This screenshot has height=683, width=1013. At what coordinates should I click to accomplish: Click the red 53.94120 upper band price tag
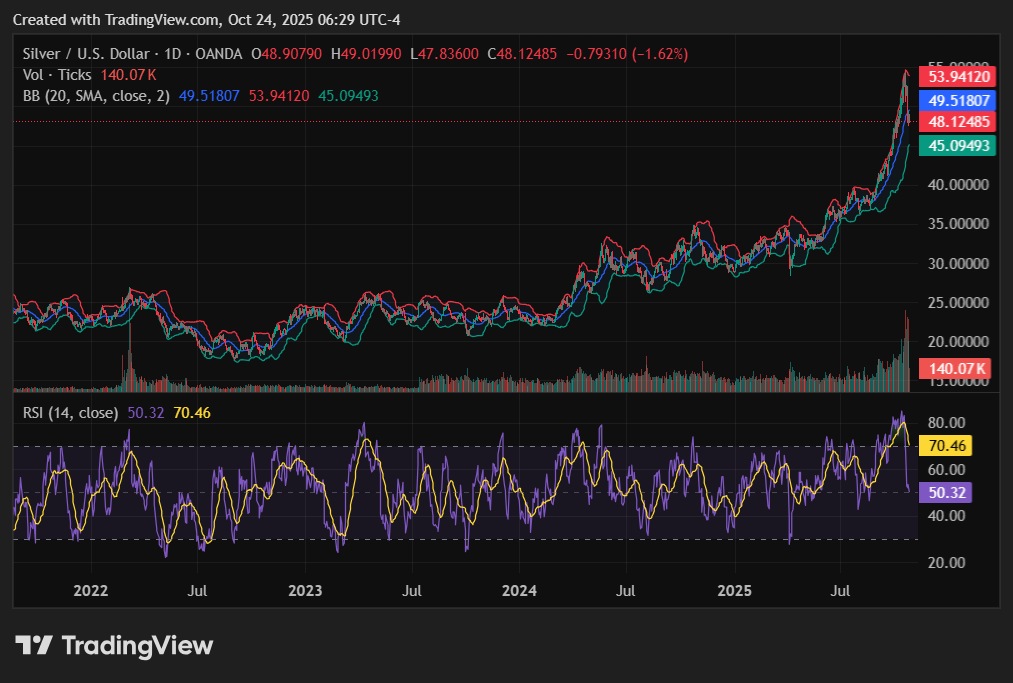point(959,76)
